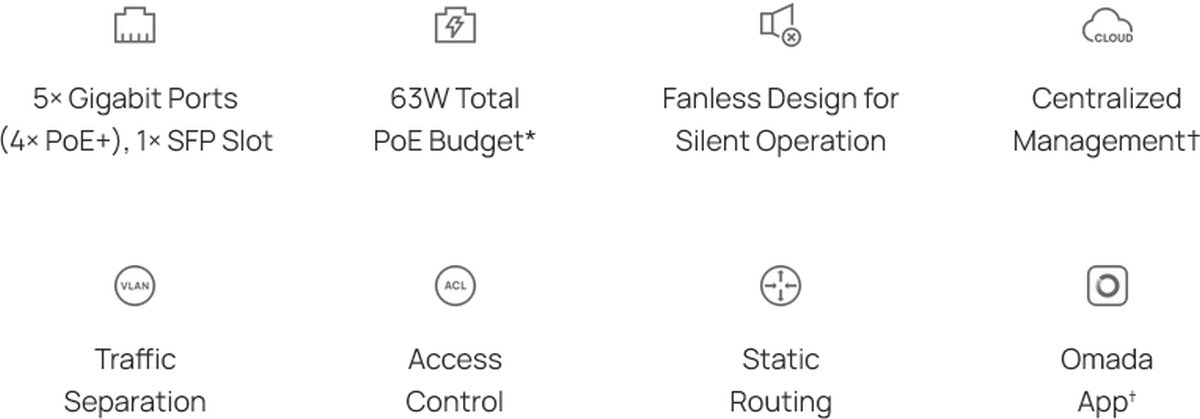Click the PoE power budget icon
This screenshot has width=1200, height=419.
[x=454, y=25]
